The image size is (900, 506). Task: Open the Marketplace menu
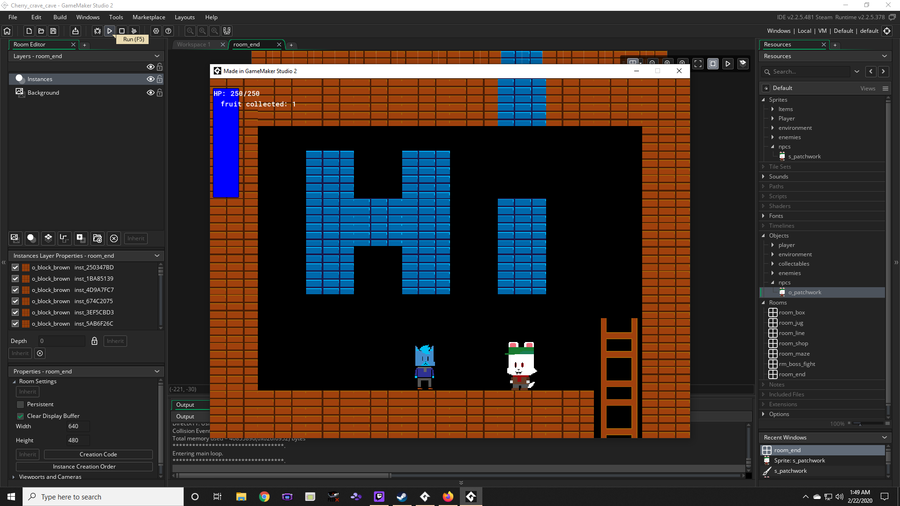click(x=149, y=17)
